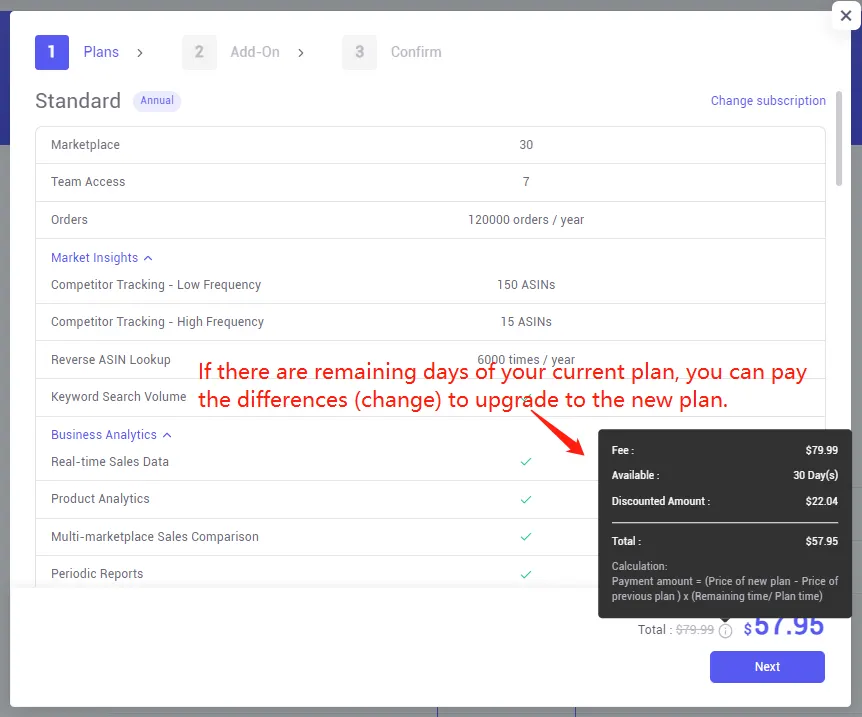862x717 pixels.
Task: Click the Annual plan badge
Action: (x=156, y=101)
